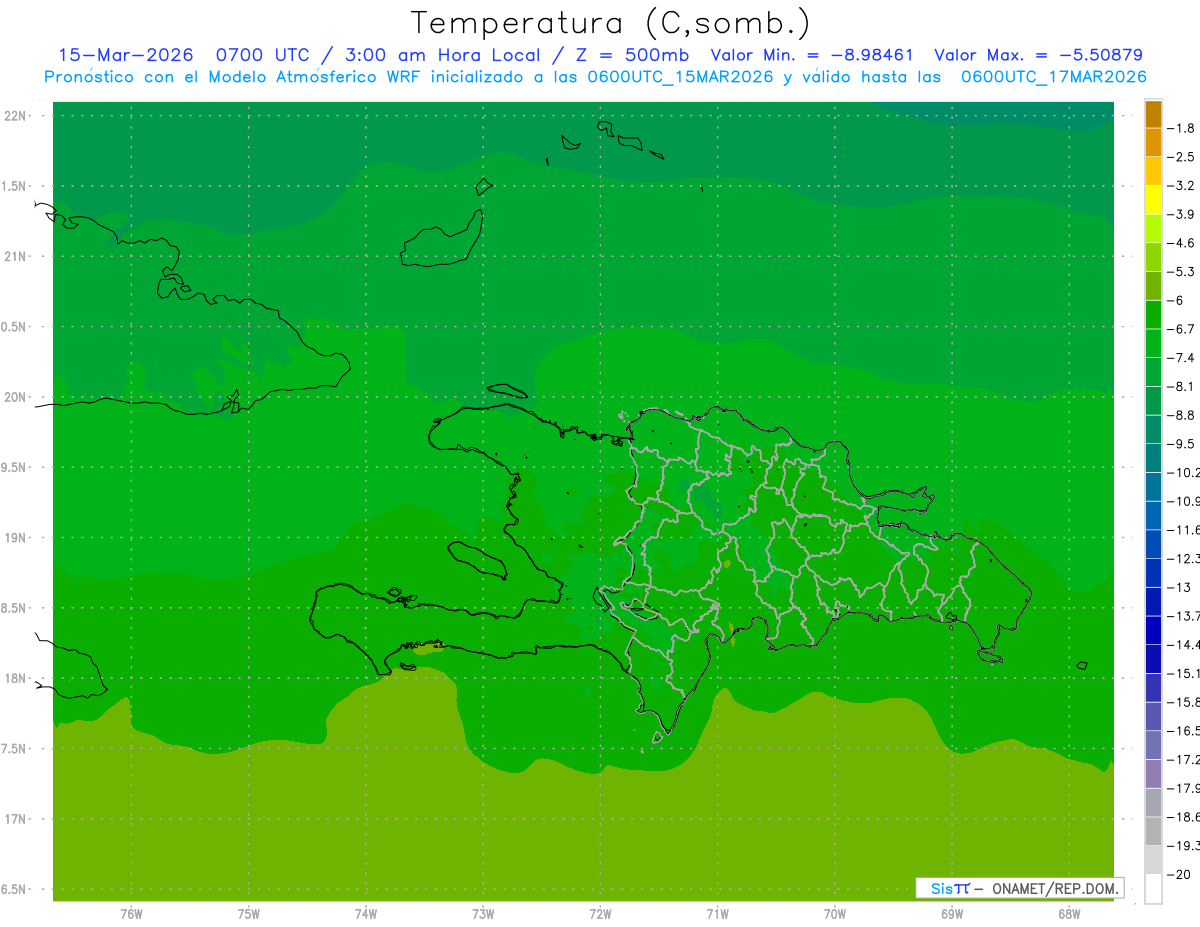Click the "-6.7" color scale value
Image resolution: width=1200 pixels, height=927 pixels.
tap(1182, 329)
